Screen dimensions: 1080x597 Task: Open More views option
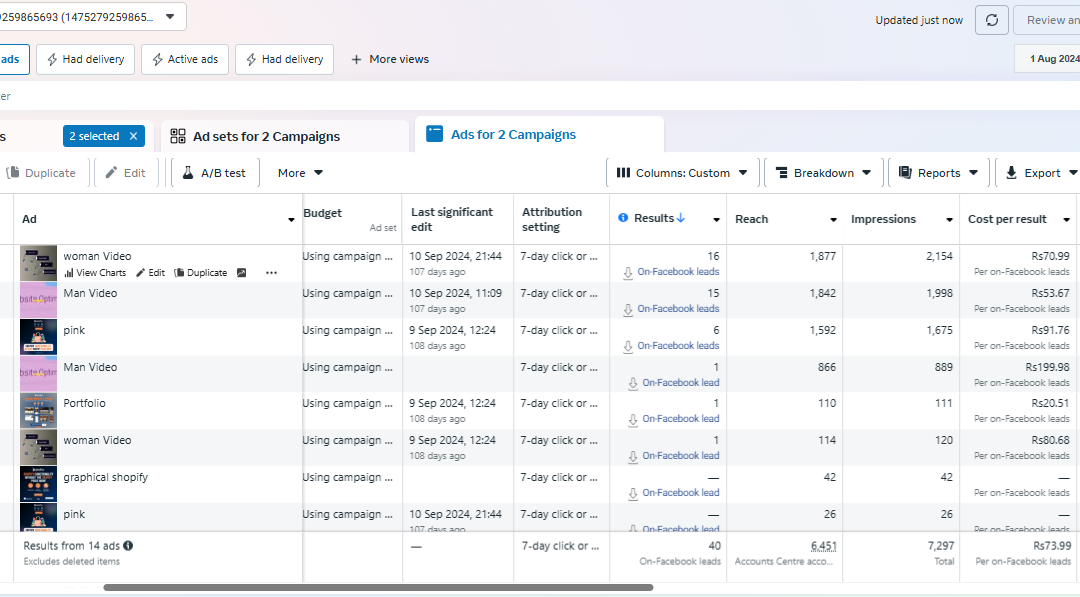(x=390, y=59)
